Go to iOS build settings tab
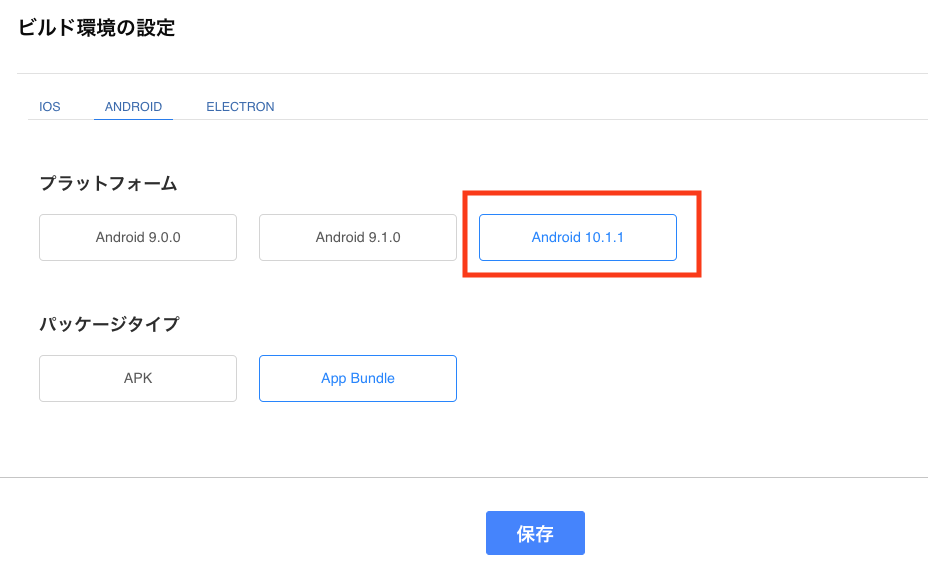Screen dimensions: 928x568 click(50, 106)
